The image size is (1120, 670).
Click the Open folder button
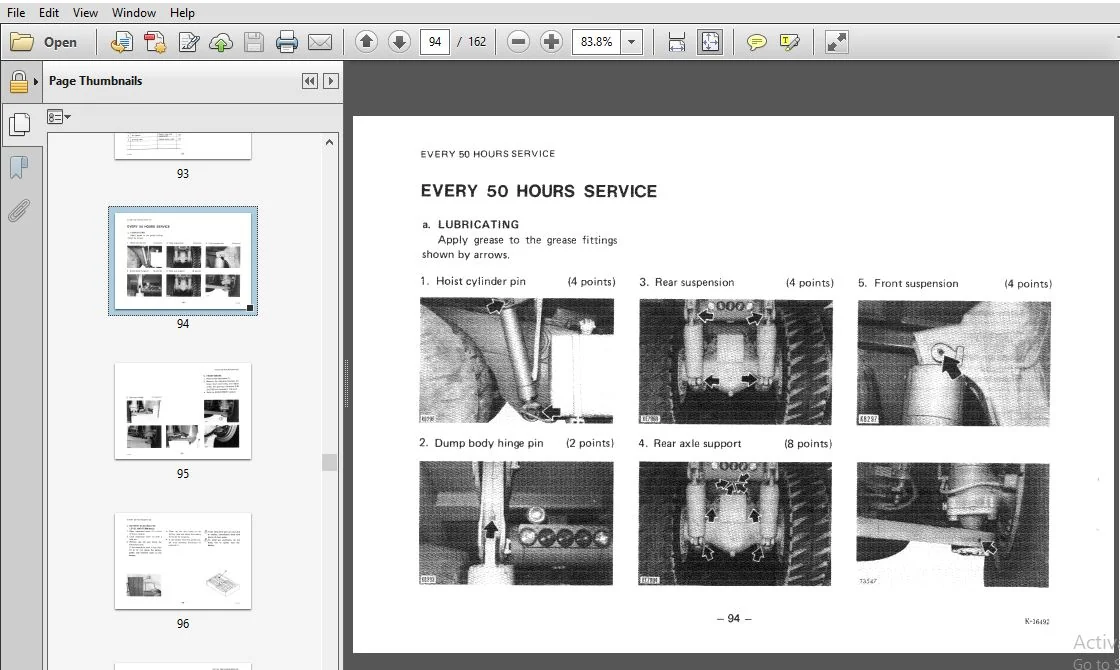tap(44, 42)
